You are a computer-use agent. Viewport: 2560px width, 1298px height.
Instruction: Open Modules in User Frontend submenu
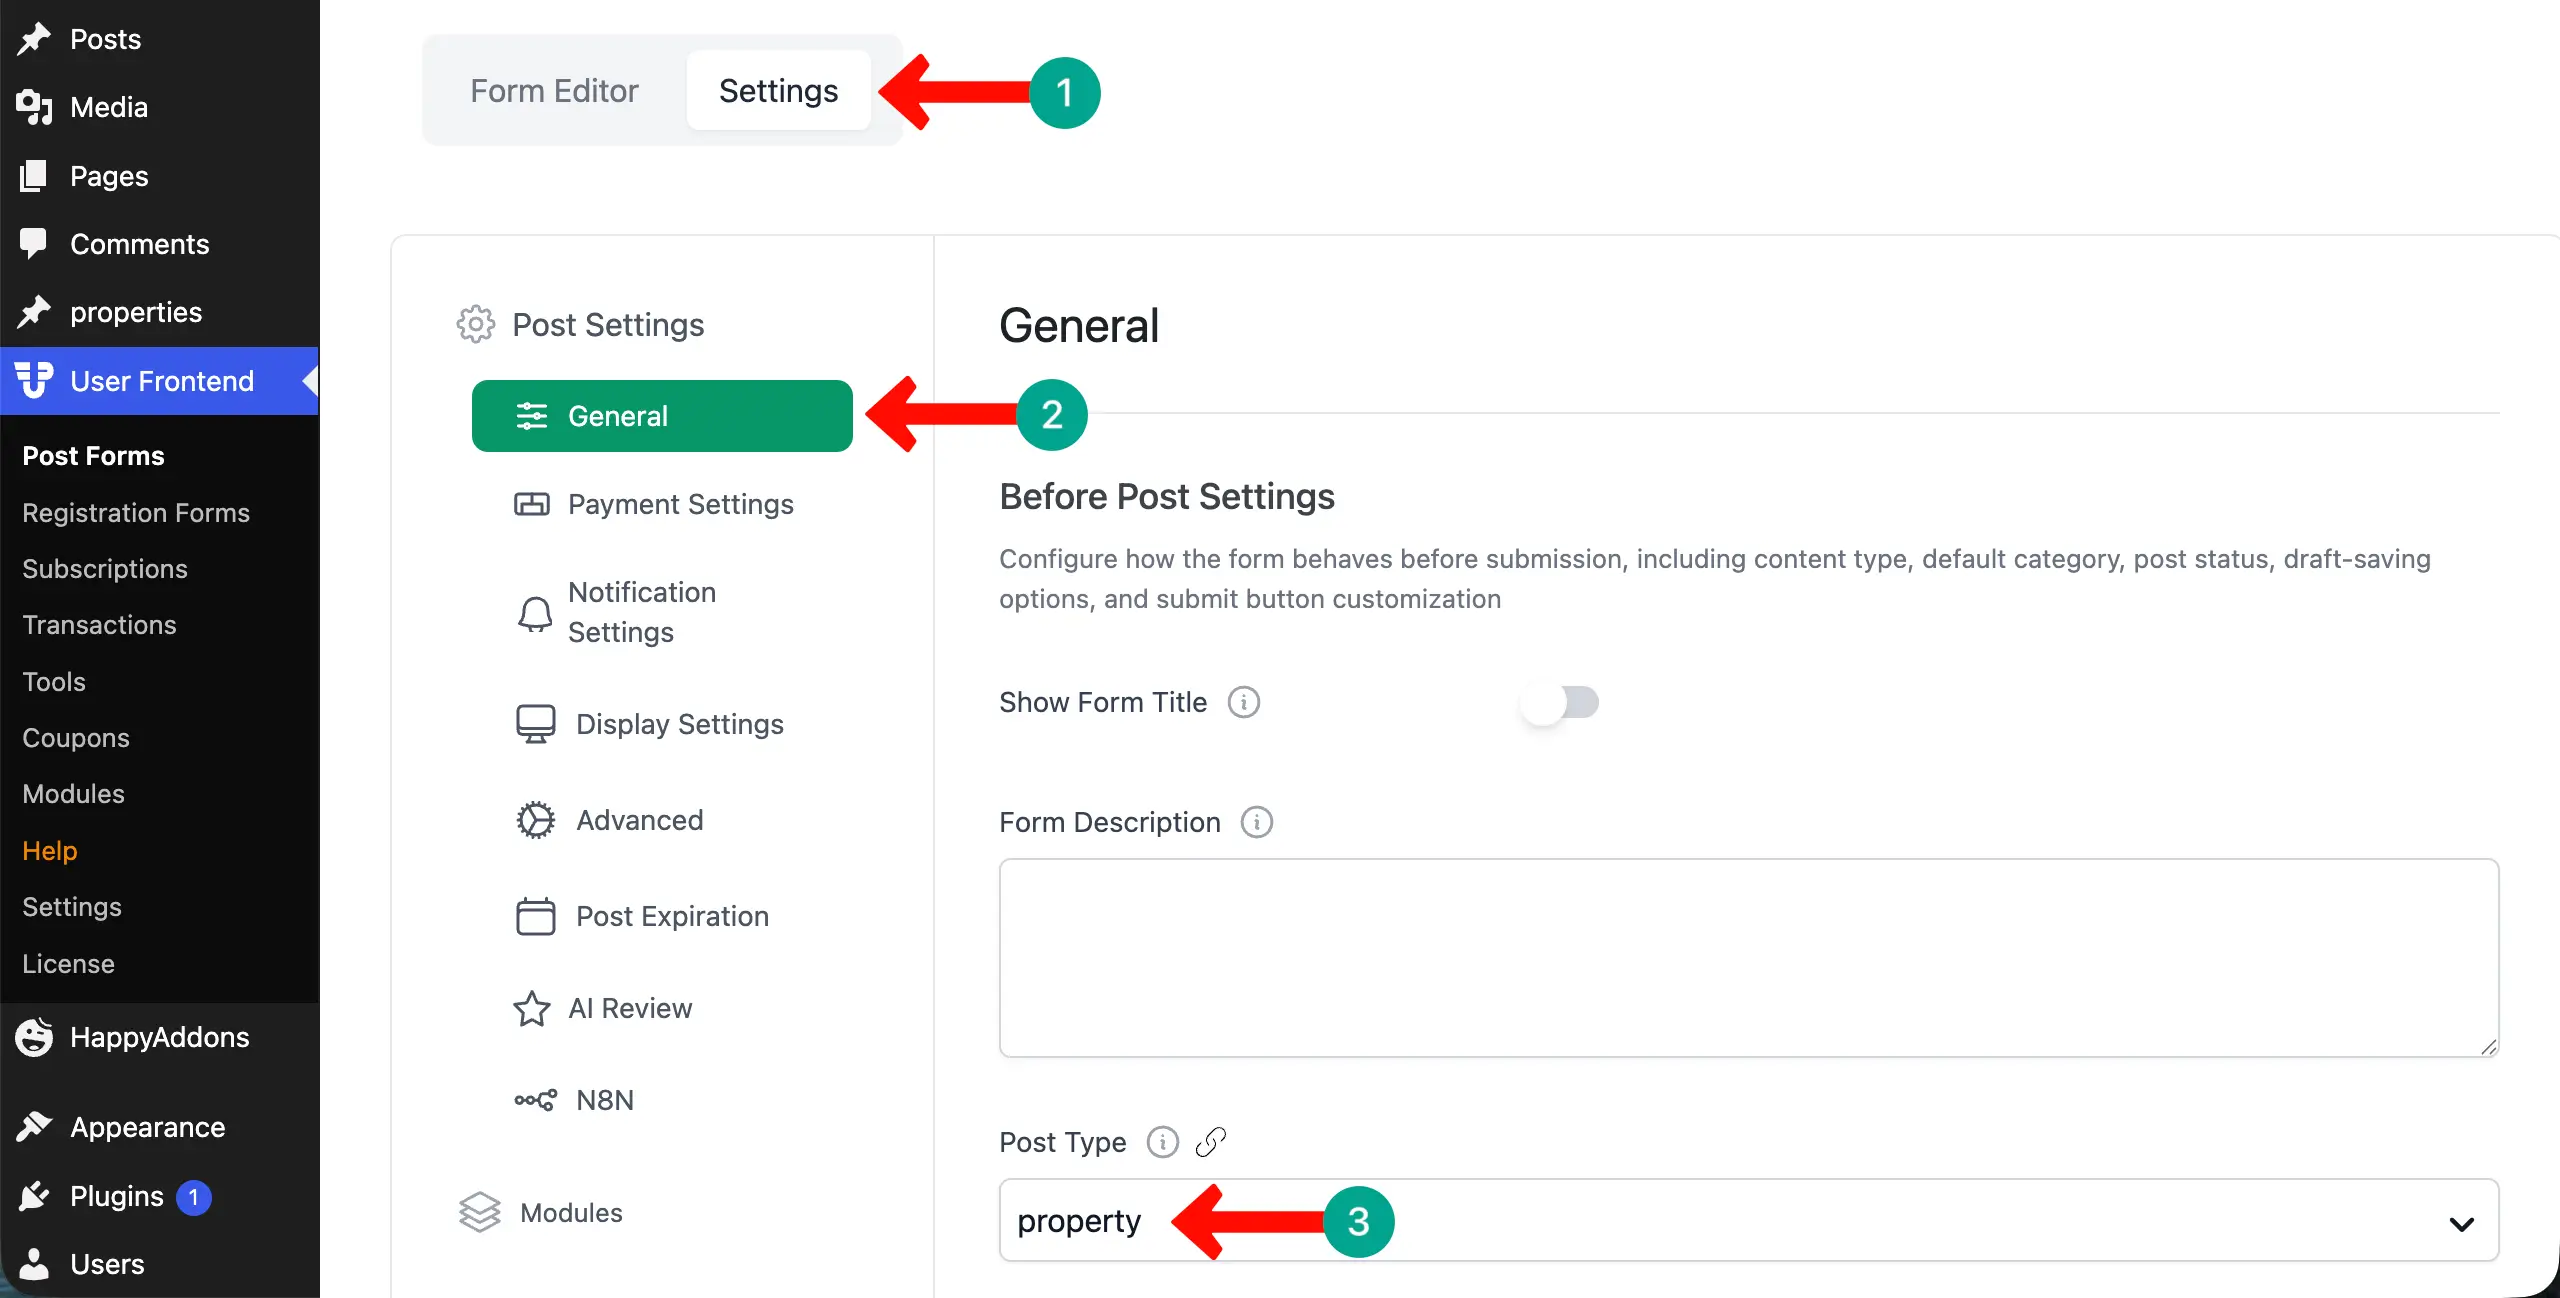pyautogui.click(x=73, y=794)
